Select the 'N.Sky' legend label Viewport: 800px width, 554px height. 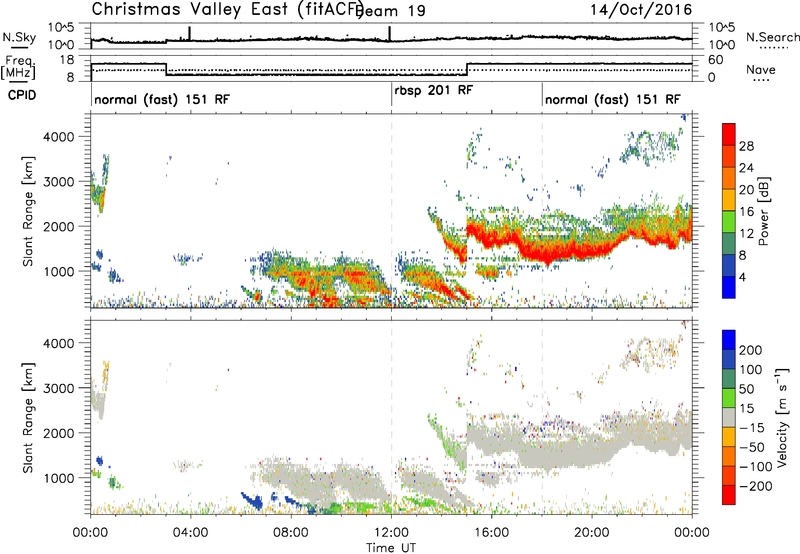pos(19,37)
